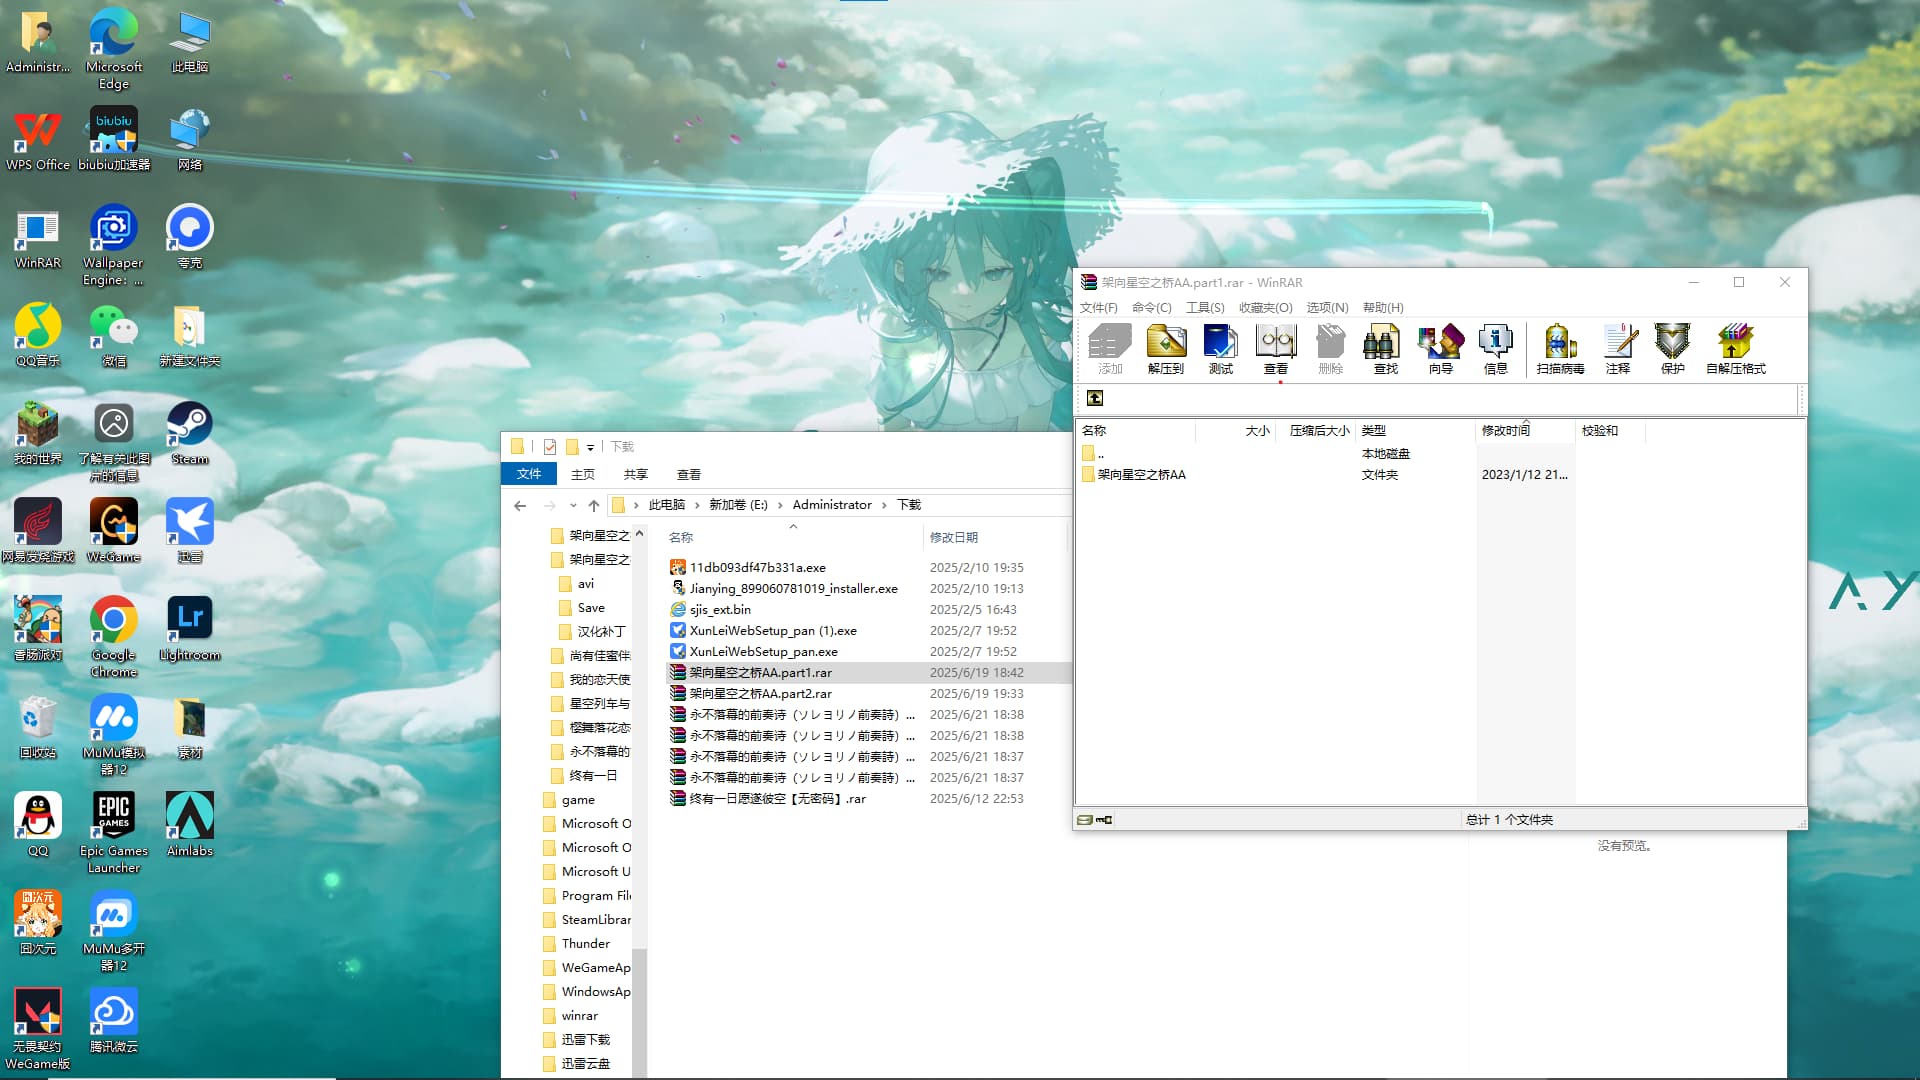
Task: Click Administrator in the Explorer address bar
Action: point(832,505)
